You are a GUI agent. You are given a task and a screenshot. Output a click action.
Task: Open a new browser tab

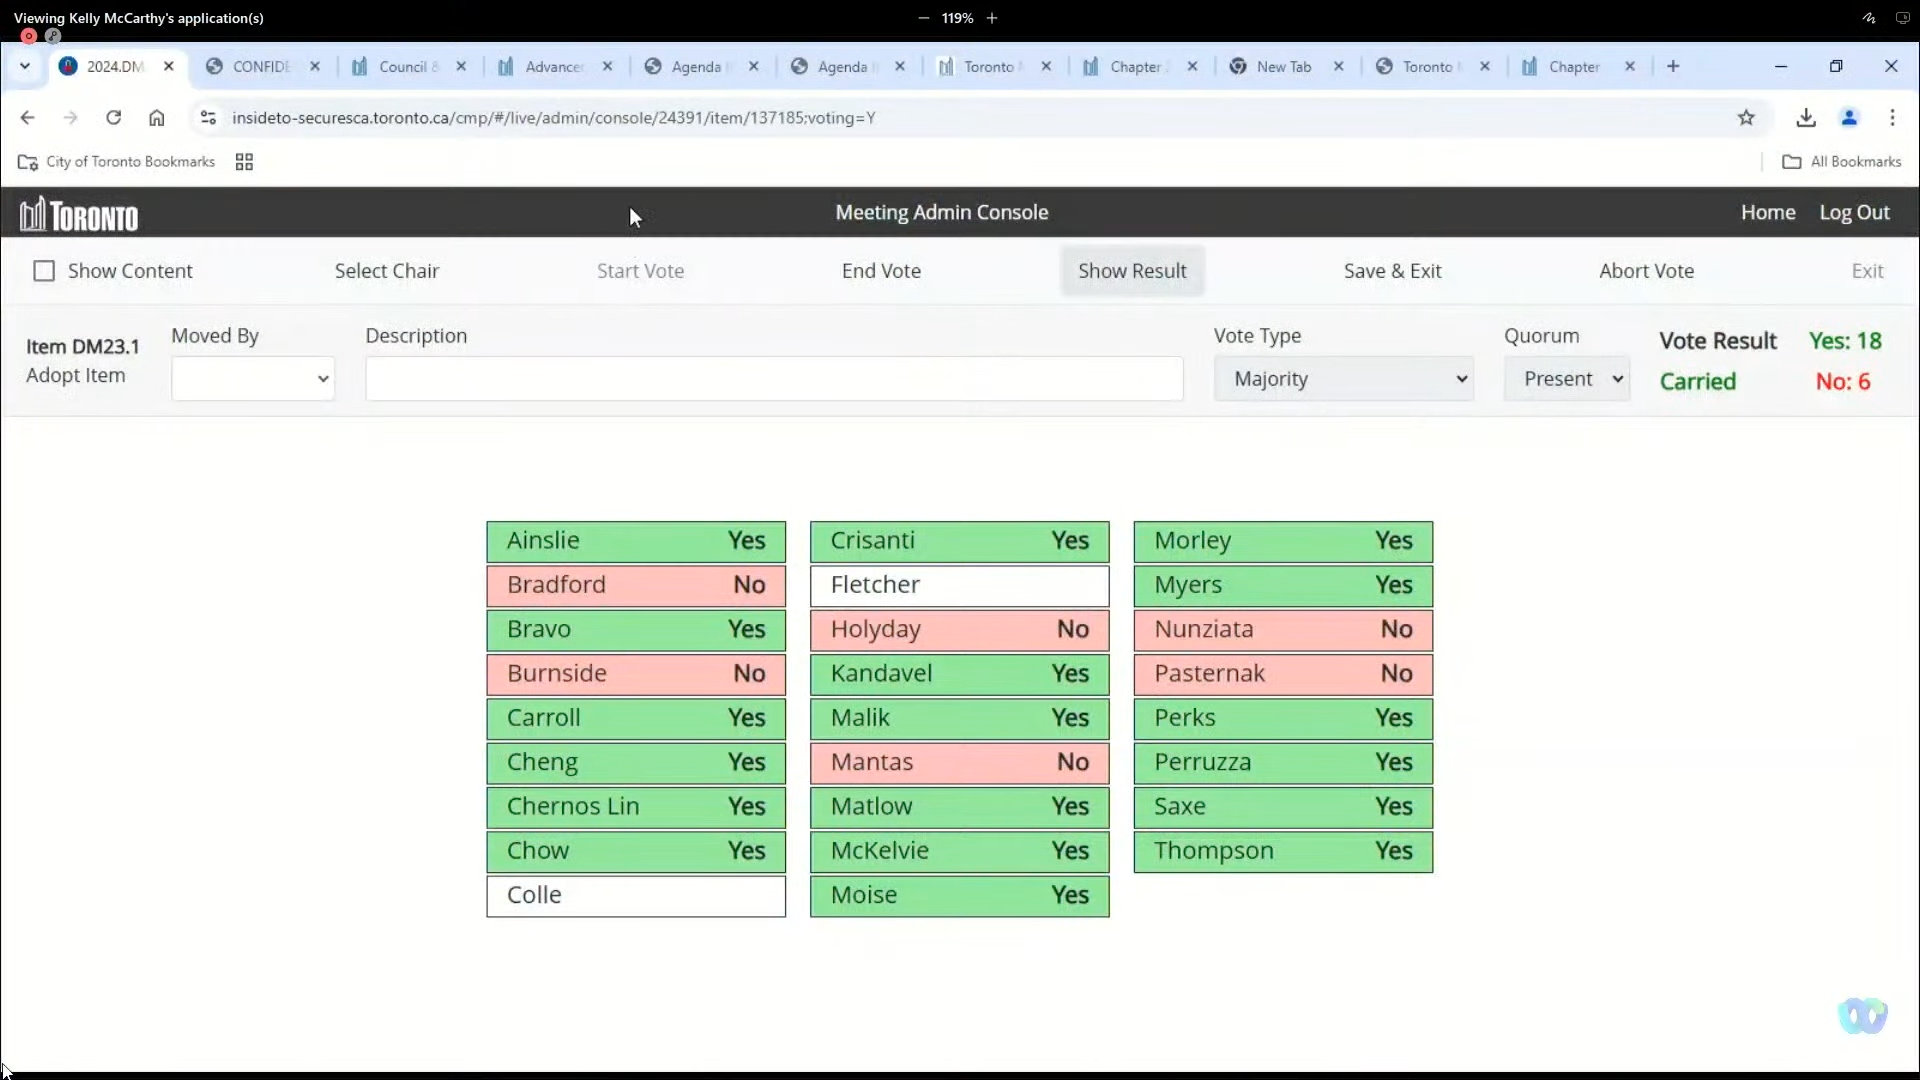coord(1673,66)
